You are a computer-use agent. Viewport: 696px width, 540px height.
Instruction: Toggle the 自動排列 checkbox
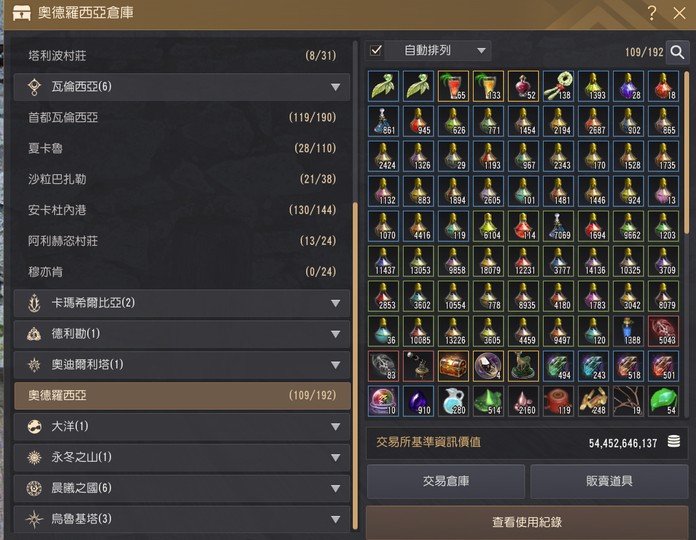(x=376, y=50)
